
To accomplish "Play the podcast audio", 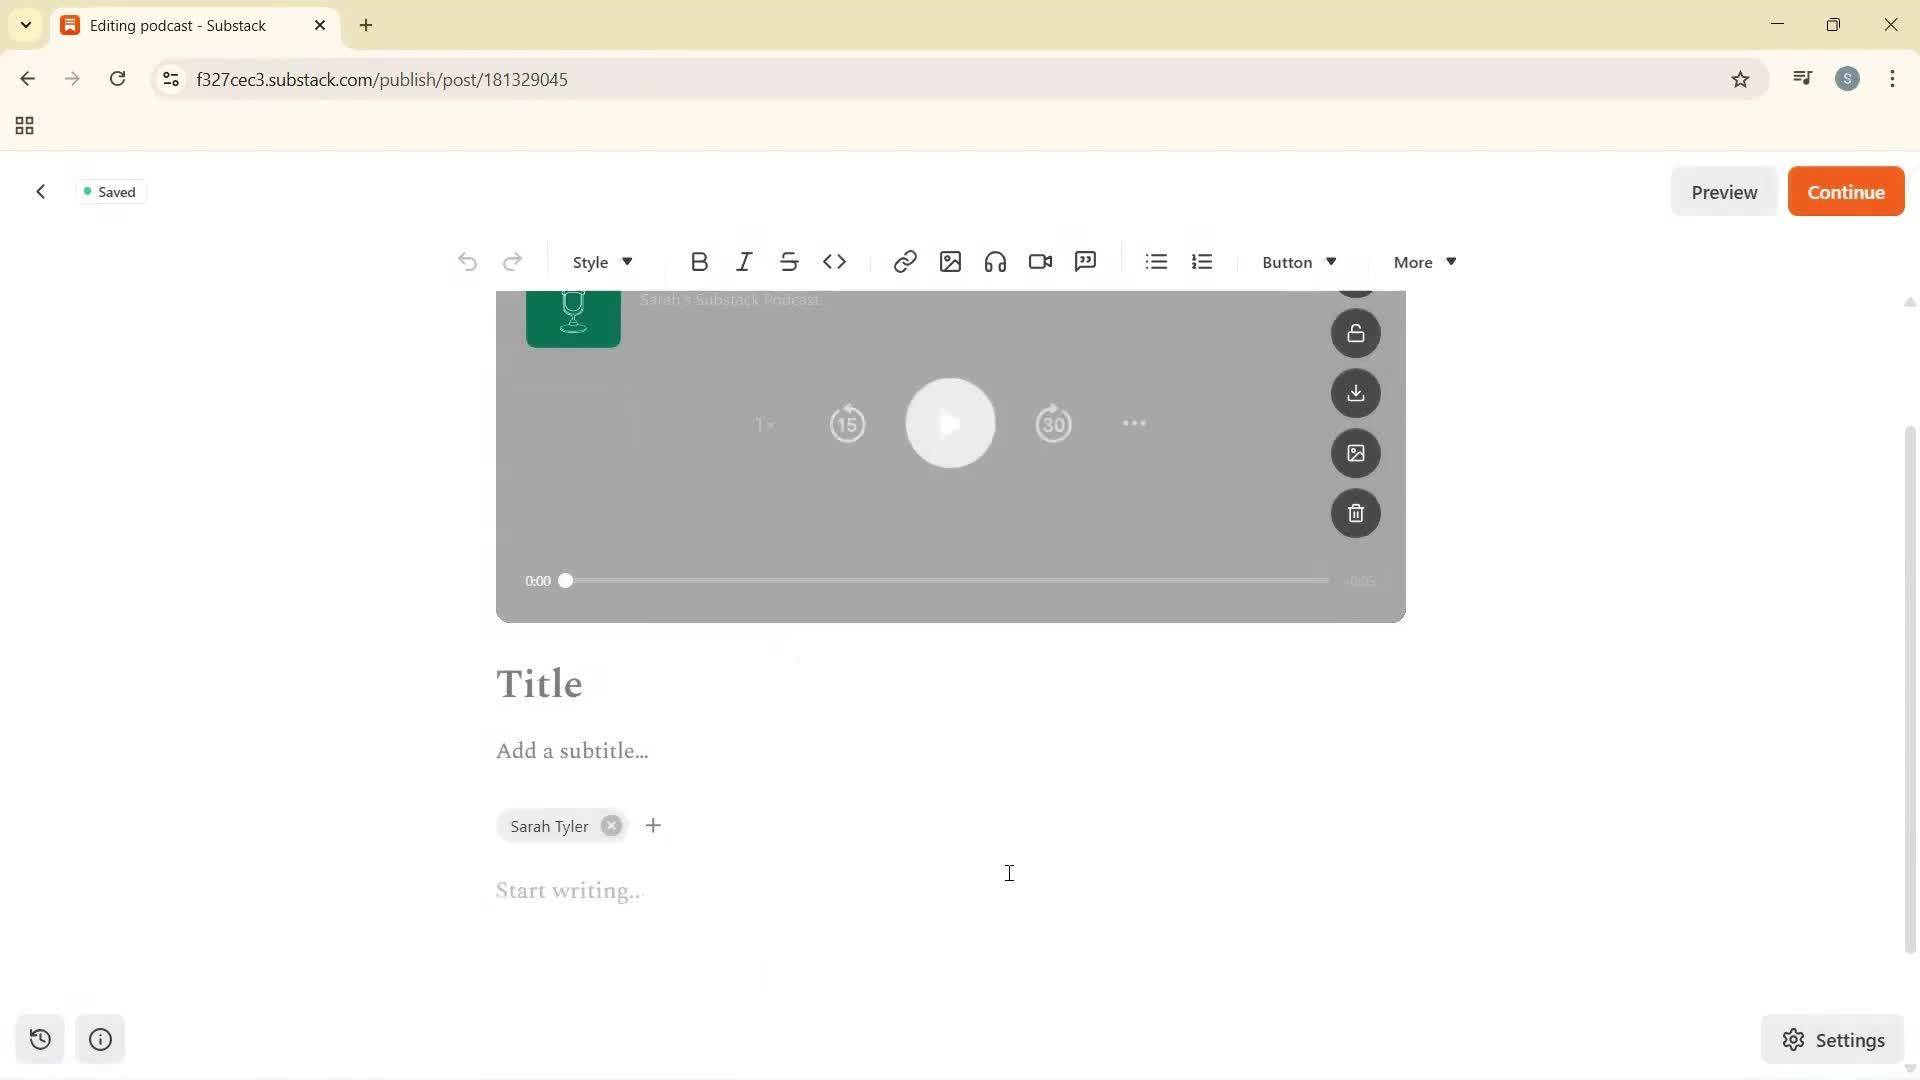I will [x=950, y=422].
